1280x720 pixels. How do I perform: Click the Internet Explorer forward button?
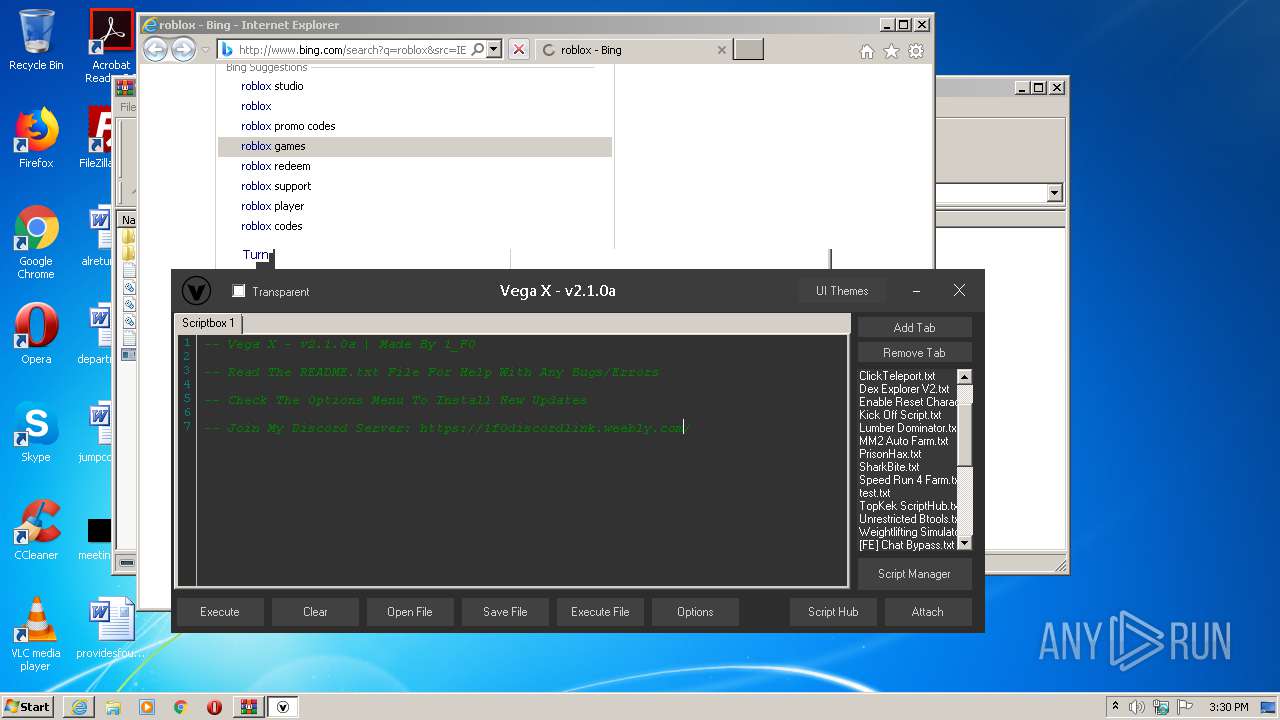click(x=183, y=49)
